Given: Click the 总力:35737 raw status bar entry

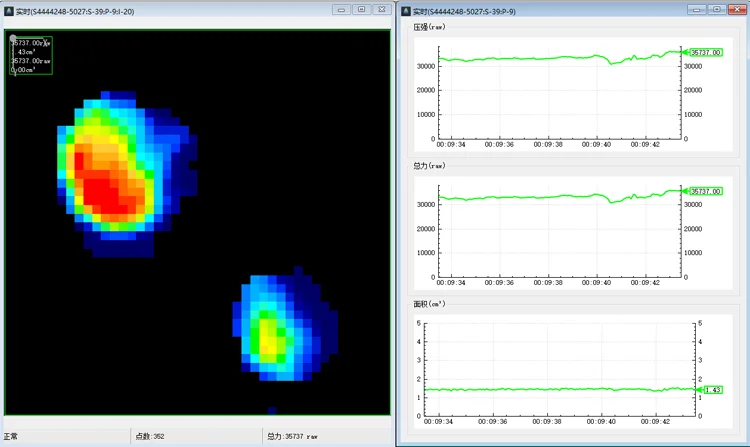Looking at the screenshot, I should point(292,436).
